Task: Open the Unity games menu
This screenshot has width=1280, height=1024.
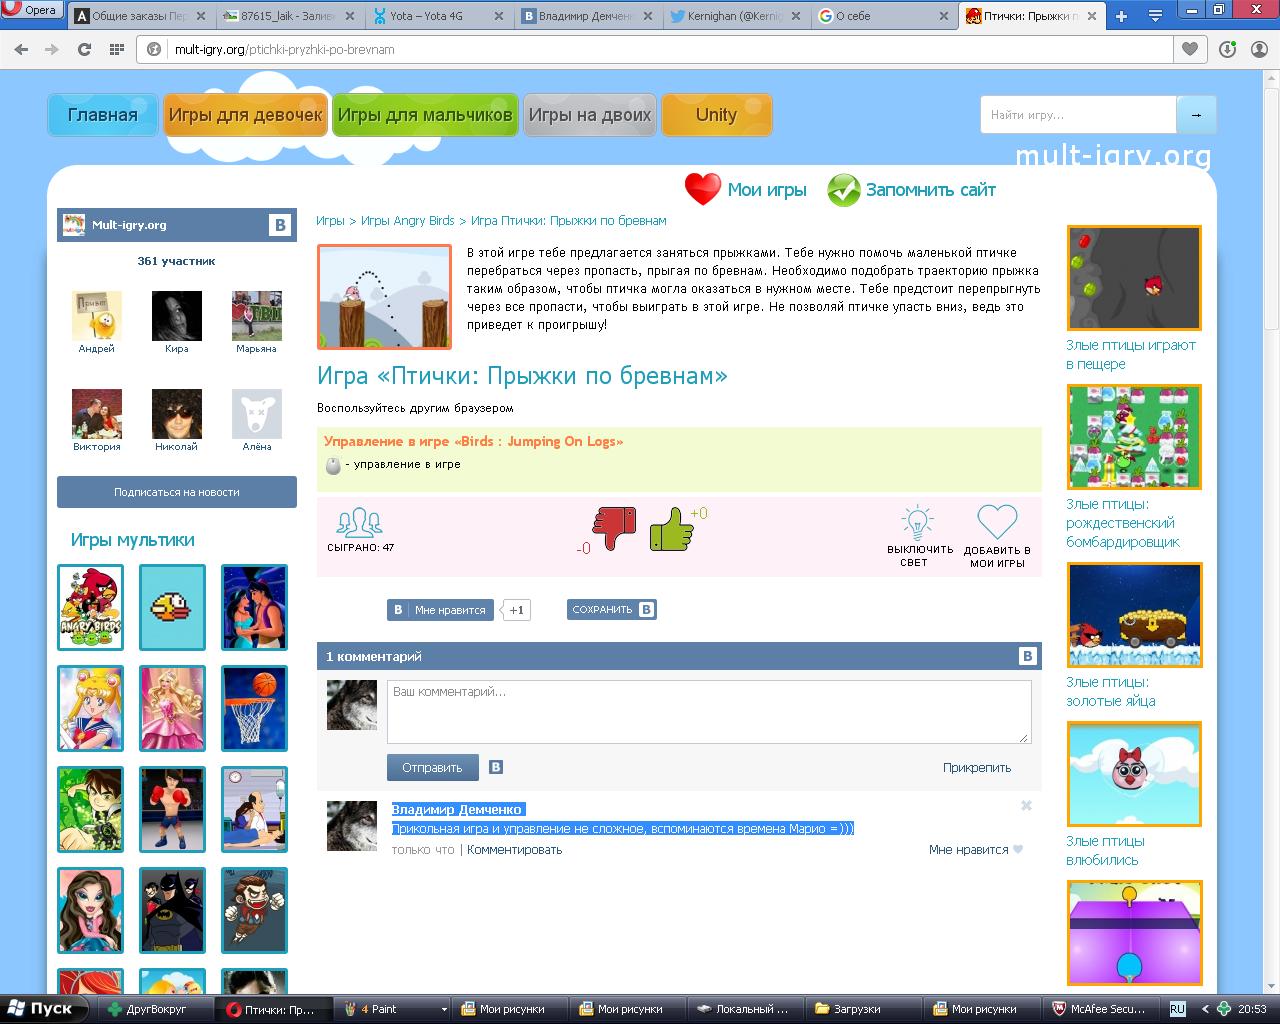Action: tap(716, 115)
